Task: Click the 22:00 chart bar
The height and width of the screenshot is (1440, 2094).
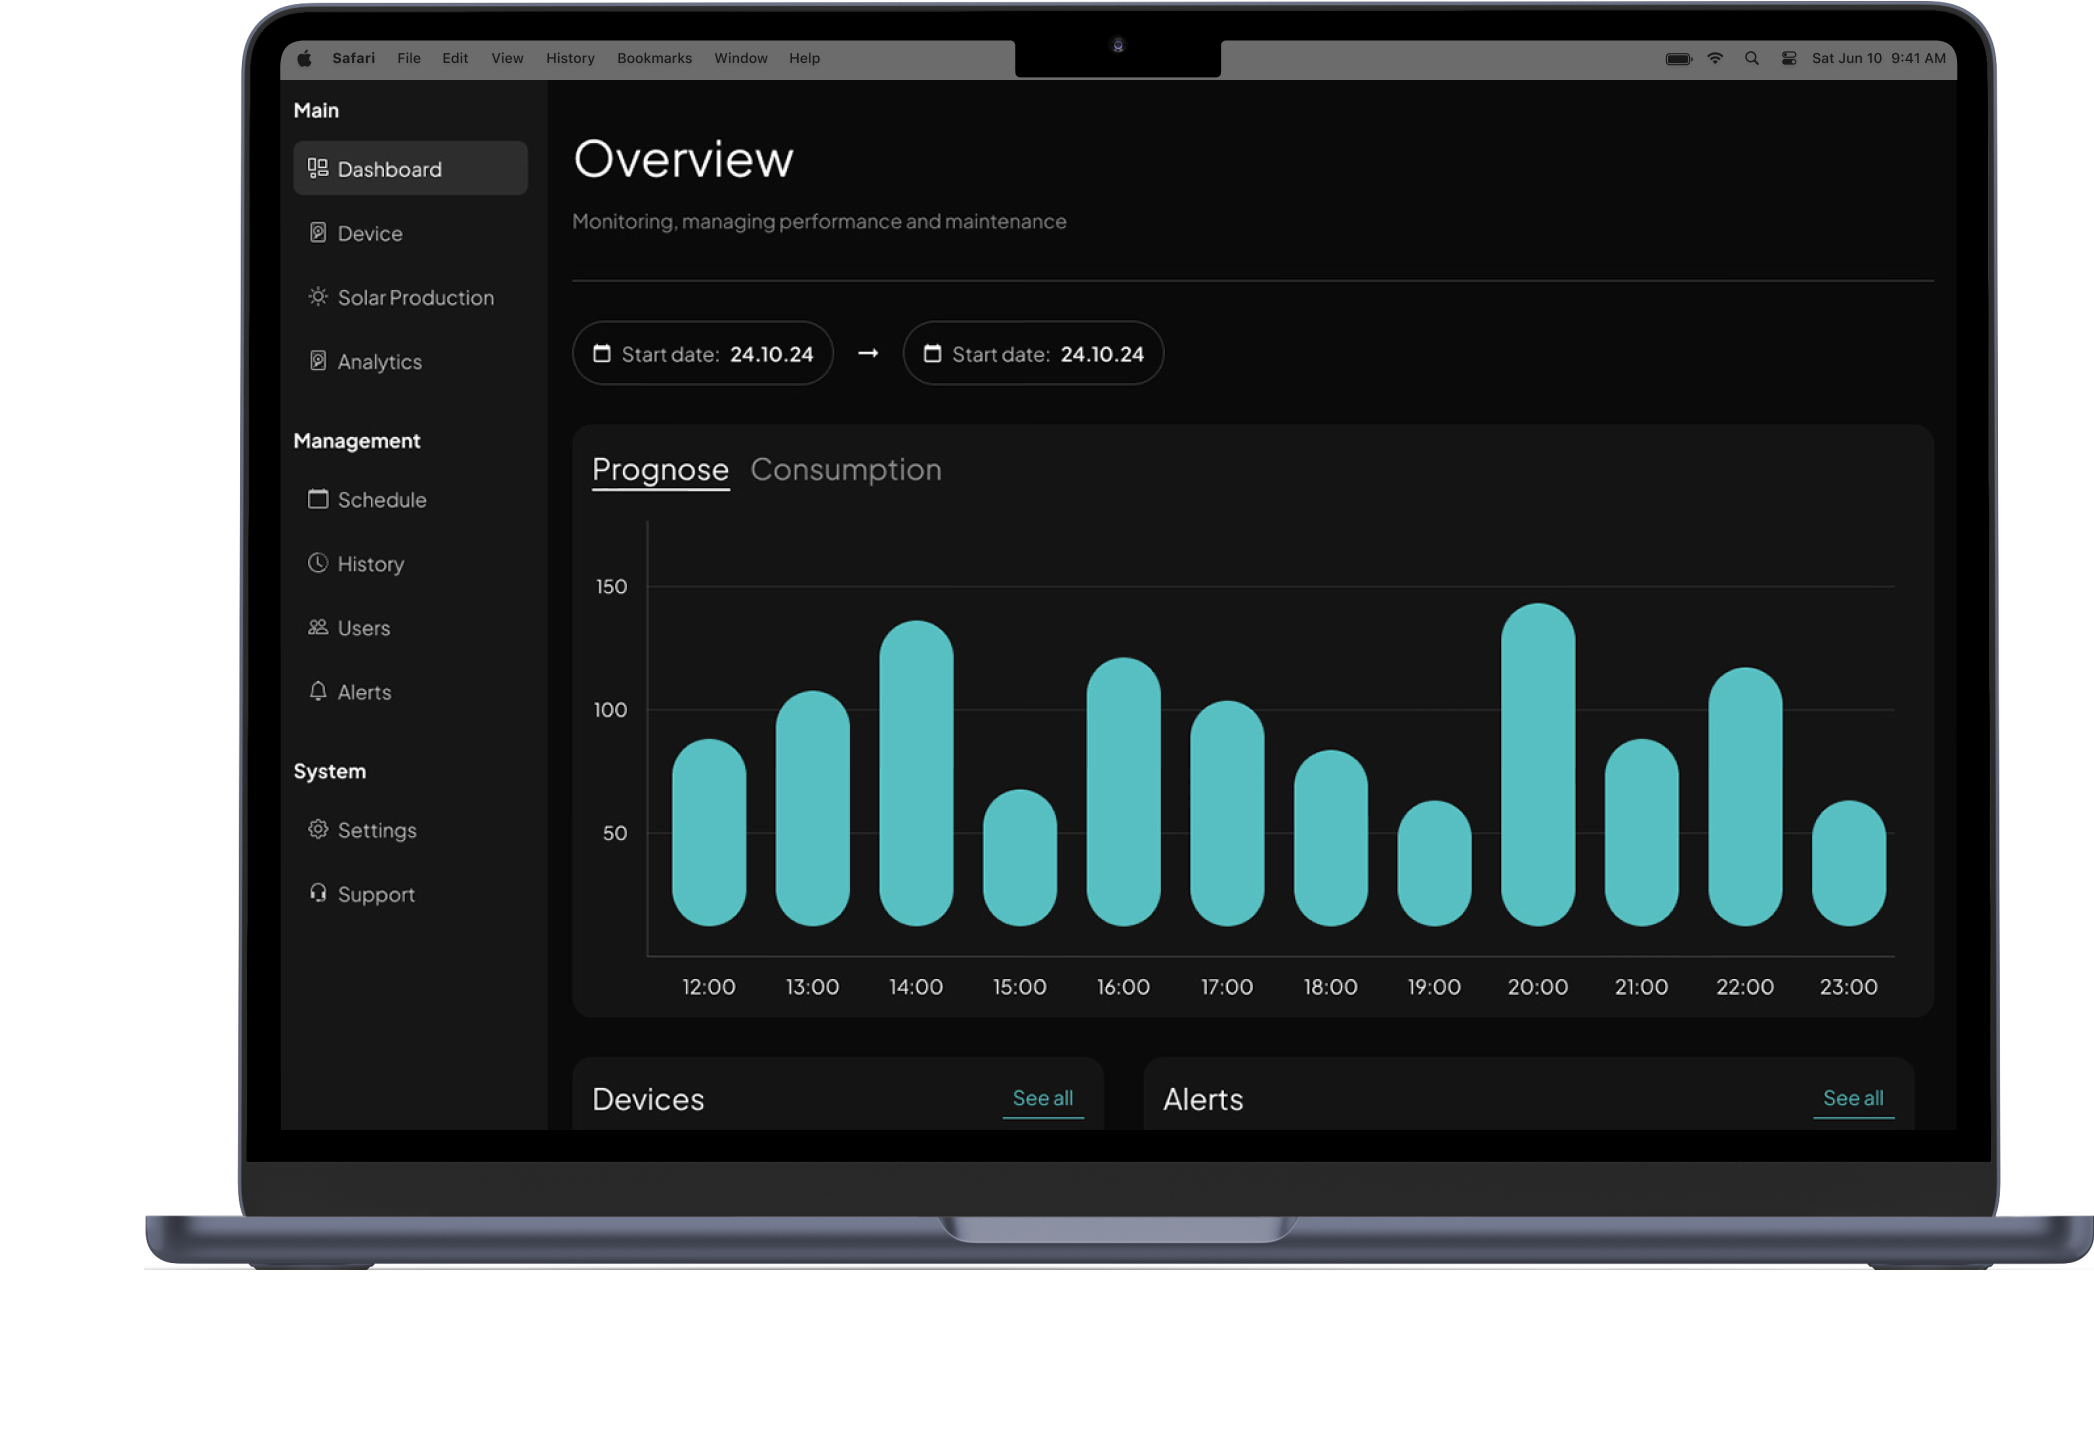Action: pos(1745,796)
